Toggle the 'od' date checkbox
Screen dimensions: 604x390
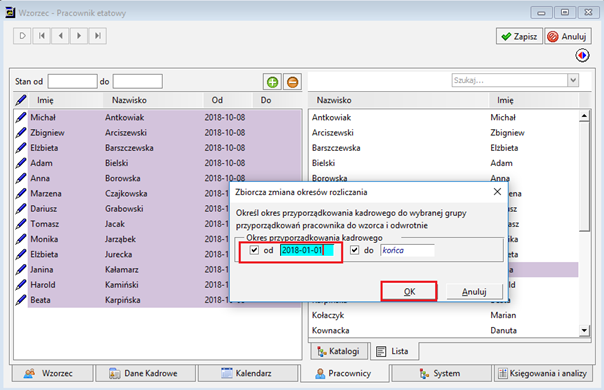coord(254,250)
